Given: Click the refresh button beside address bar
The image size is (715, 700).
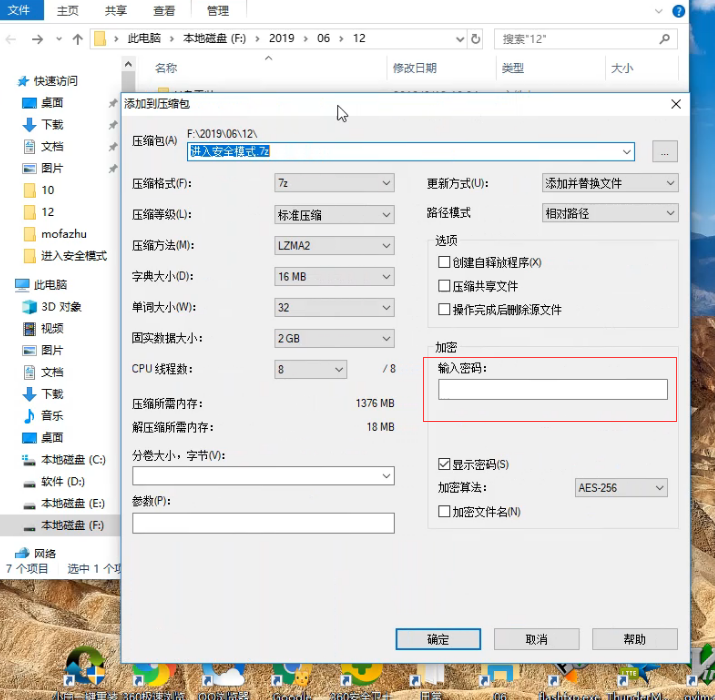Looking at the screenshot, I should [x=476, y=39].
